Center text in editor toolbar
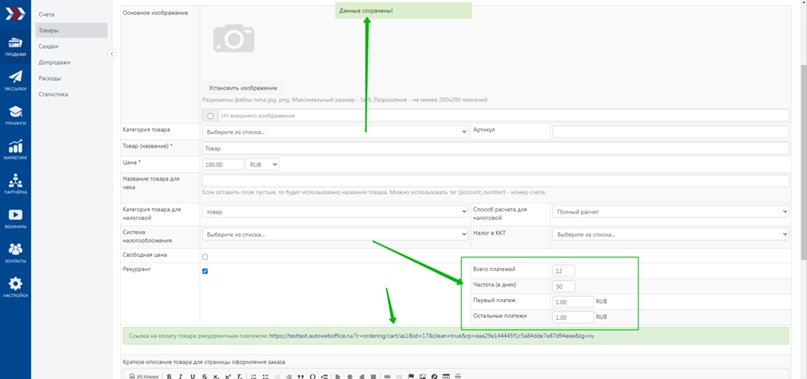The height and width of the screenshot is (379, 807). [350, 376]
